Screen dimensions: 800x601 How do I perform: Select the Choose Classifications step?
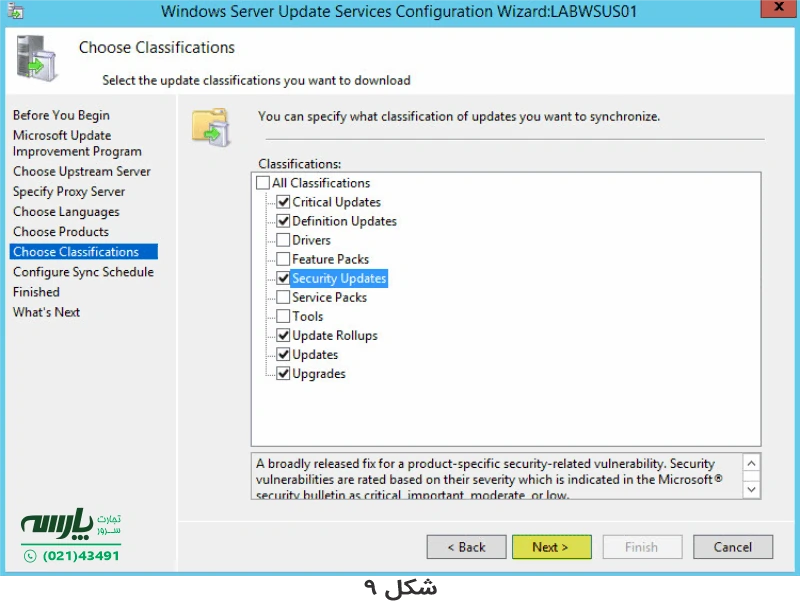point(84,252)
